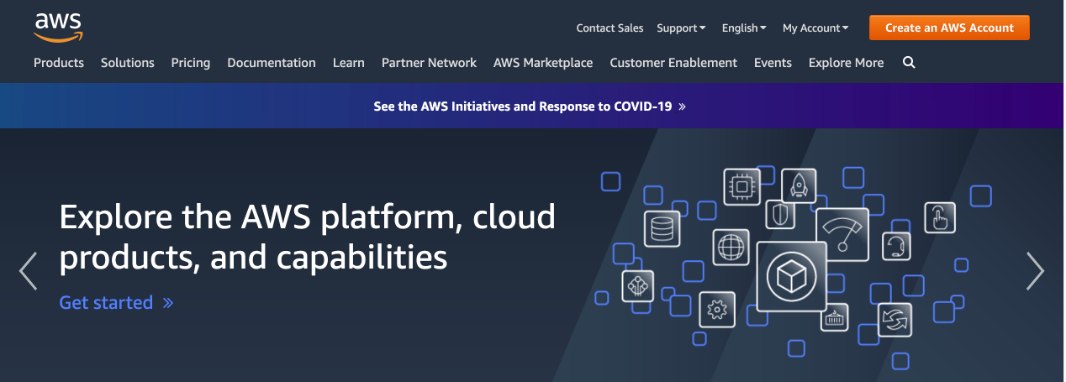Click Create an AWS Account button
This screenshot has height=382, width=1066.
pyautogui.click(x=949, y=28)
